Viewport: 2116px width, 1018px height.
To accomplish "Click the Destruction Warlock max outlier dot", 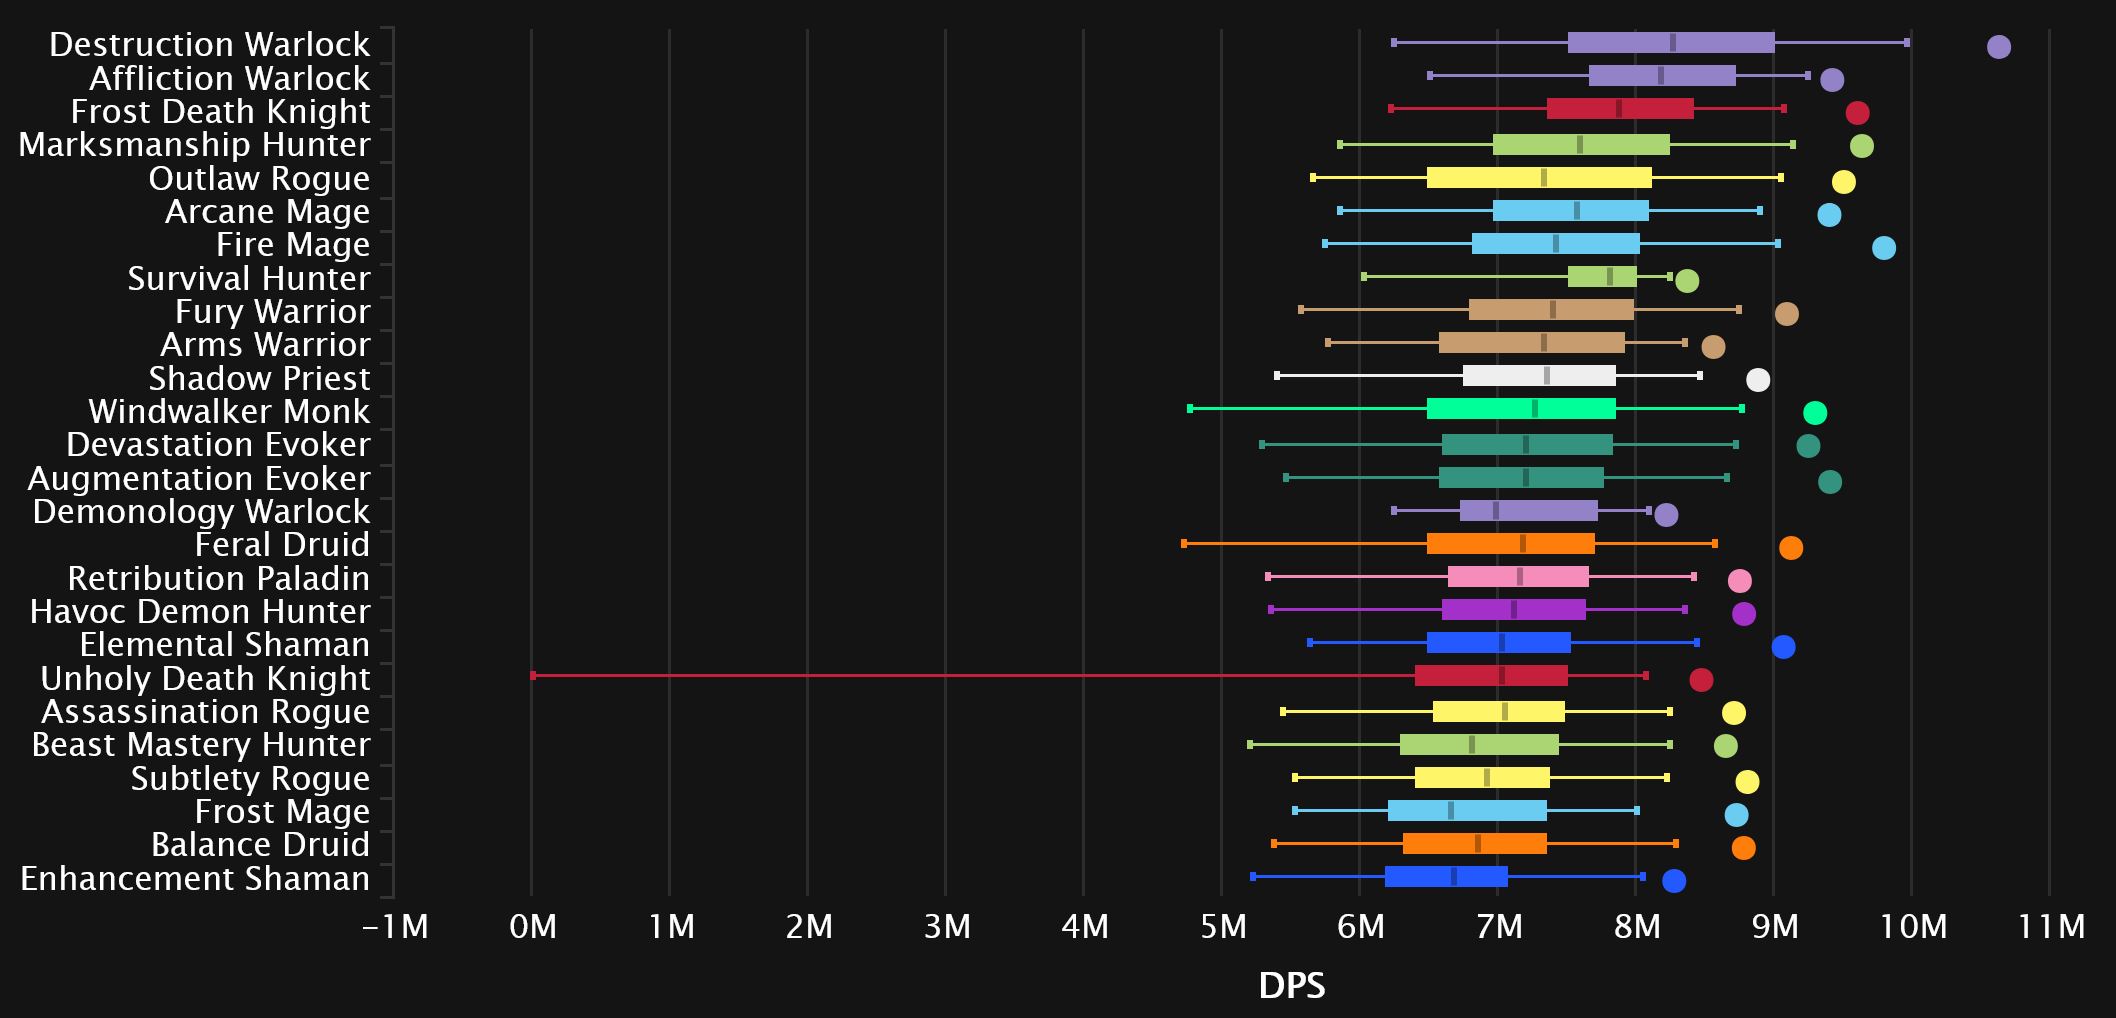I will (x=1998, y=47).
